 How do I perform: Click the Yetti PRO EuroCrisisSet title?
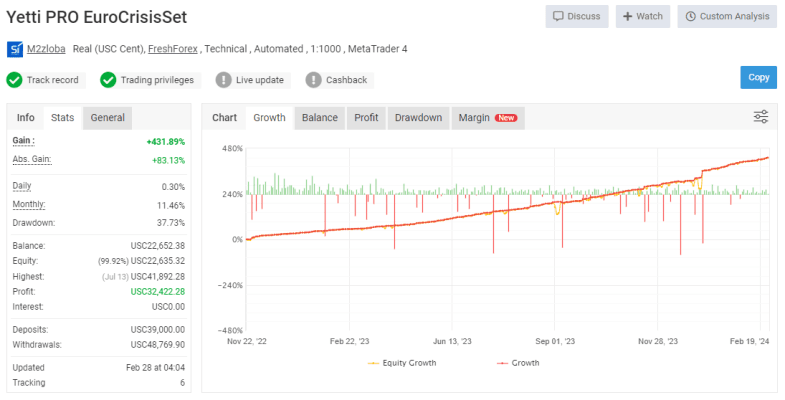pyautogui.click(x=97, y=17)
